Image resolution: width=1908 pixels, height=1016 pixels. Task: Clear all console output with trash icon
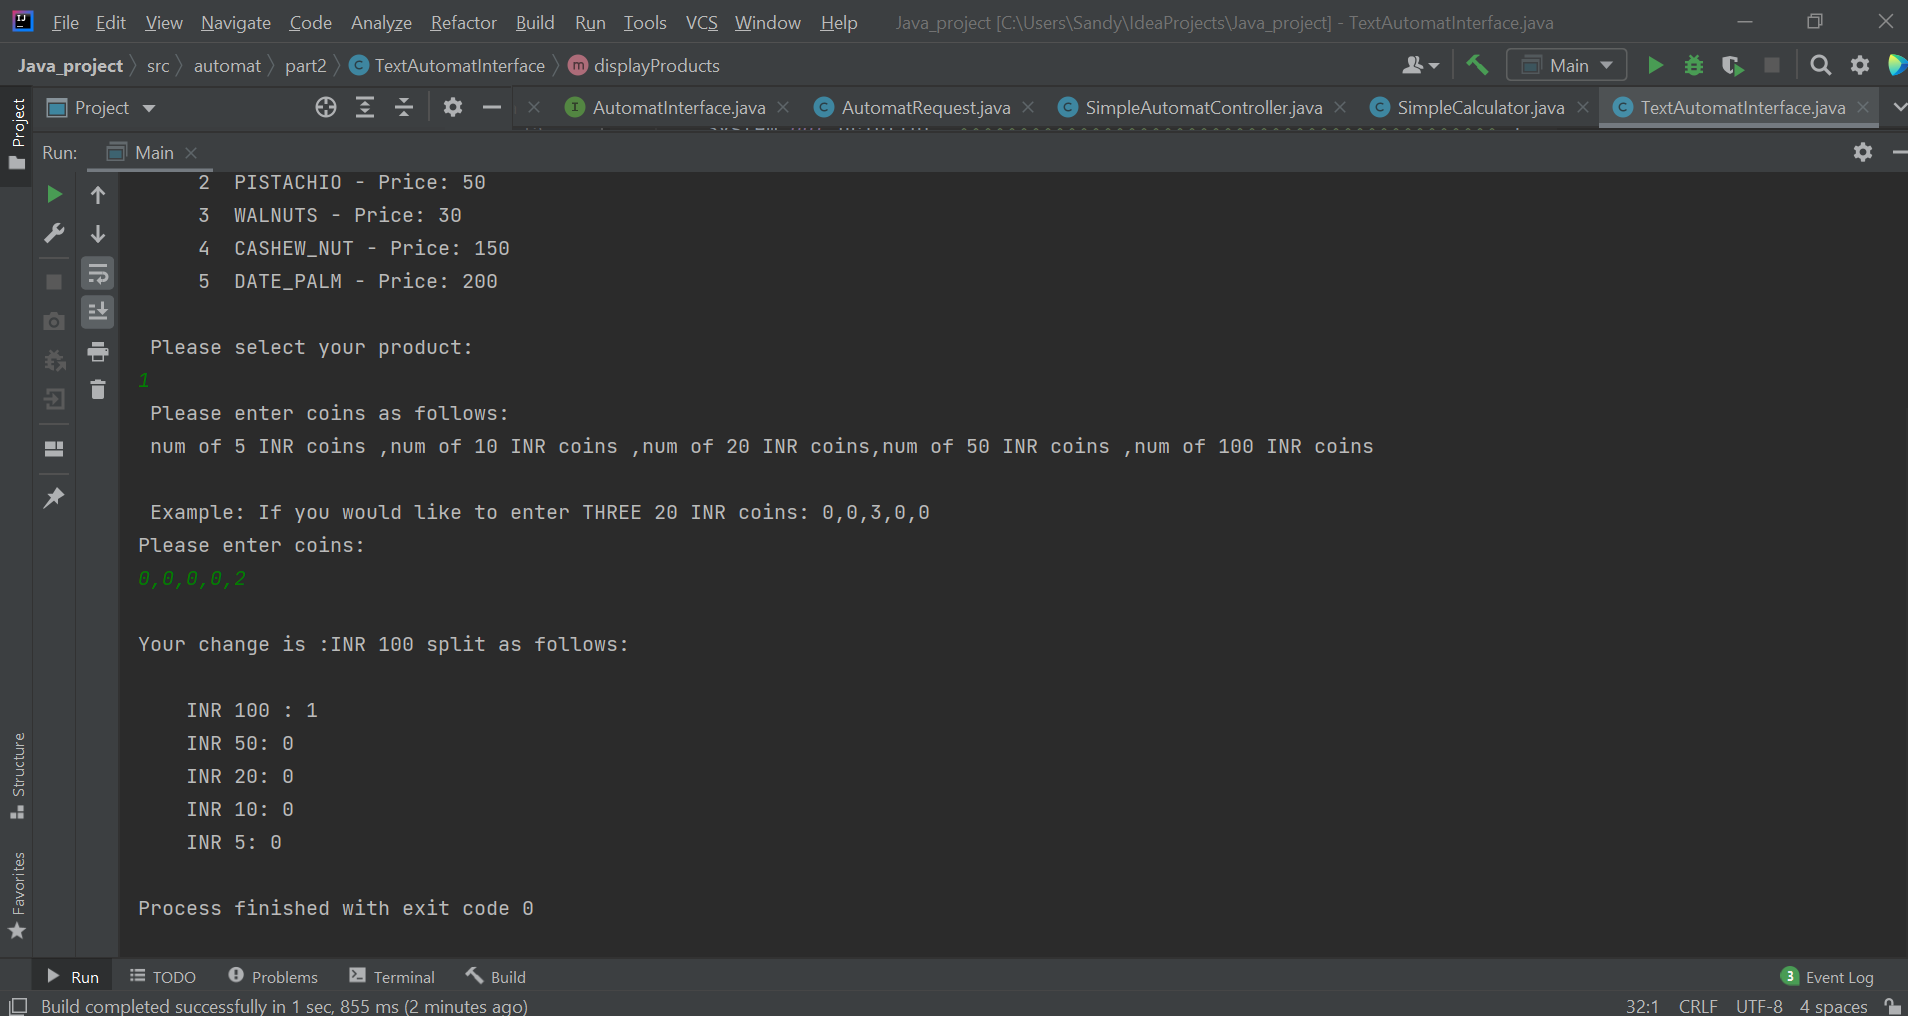point(97,390)
